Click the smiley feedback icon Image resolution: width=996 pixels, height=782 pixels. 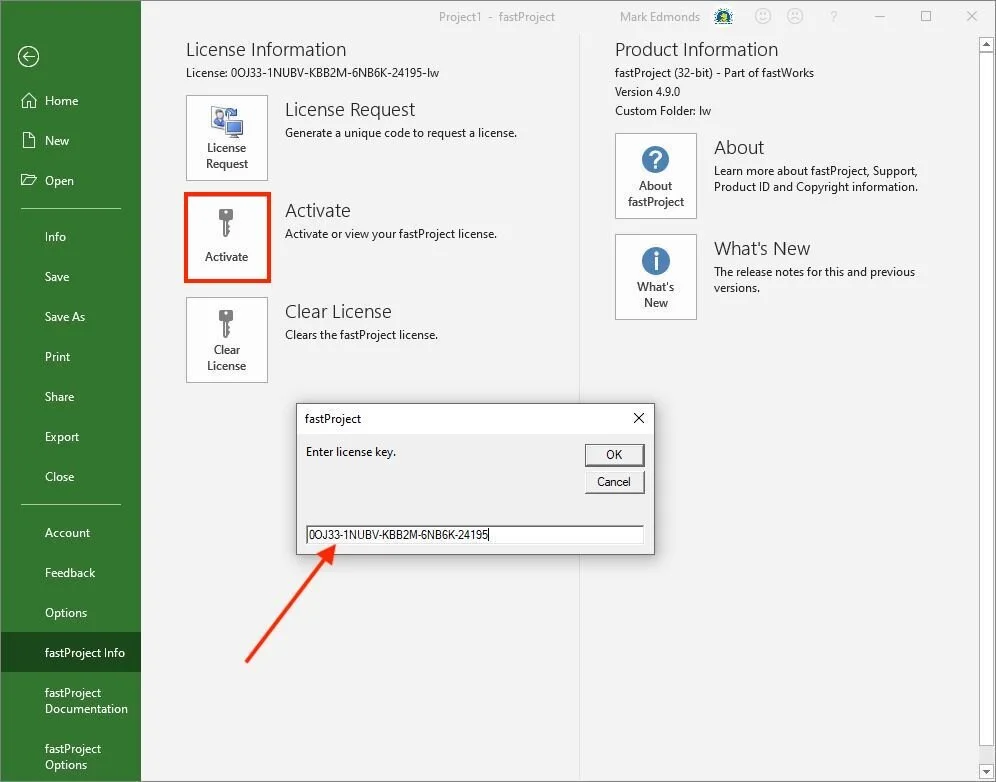(763, 17)
